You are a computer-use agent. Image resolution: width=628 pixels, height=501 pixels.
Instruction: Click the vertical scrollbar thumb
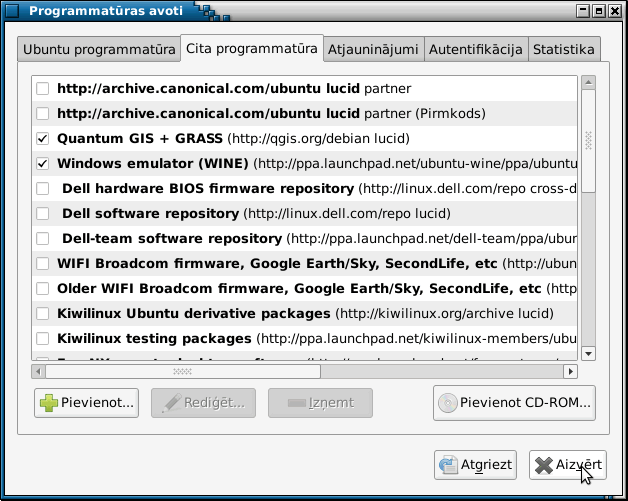coord(588,141)
